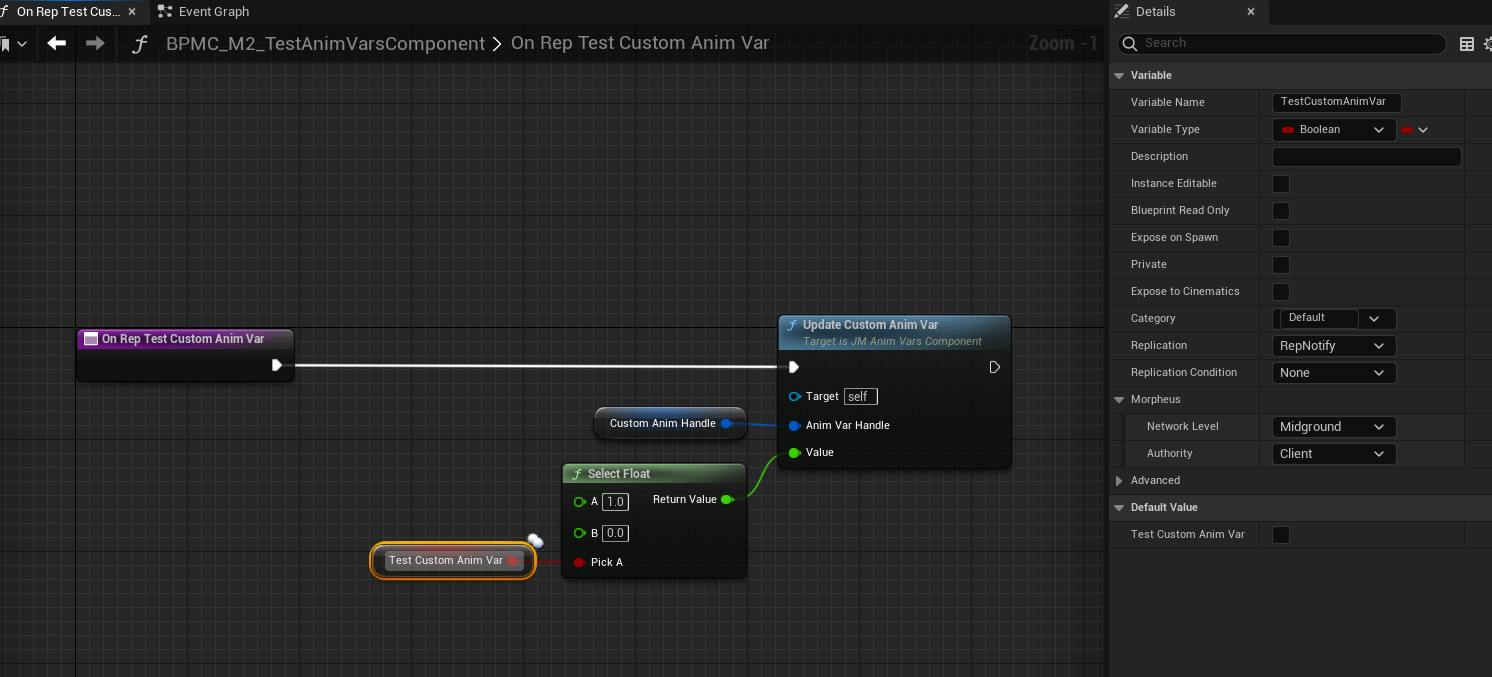Open the Replication RepNotify dropdown
The height and width of the screenshot is (677, 1492).
coord(1333,346)
